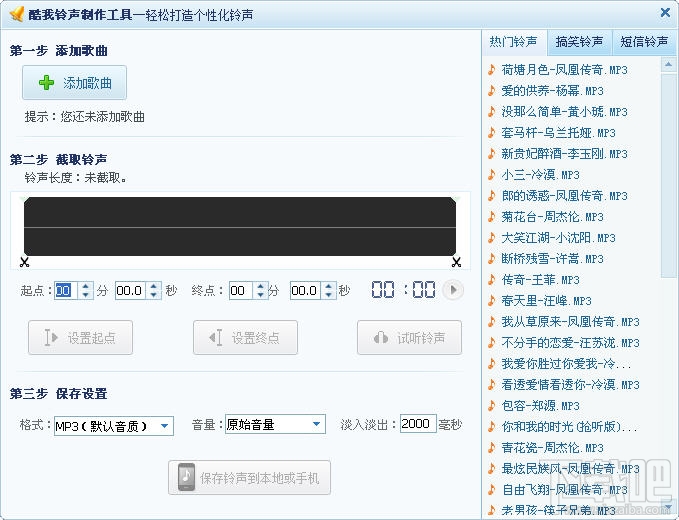Screen dimensions: 679x520
Task: Click the note icon beside 传奇-王菲
Action: click(x=491, y=280)
